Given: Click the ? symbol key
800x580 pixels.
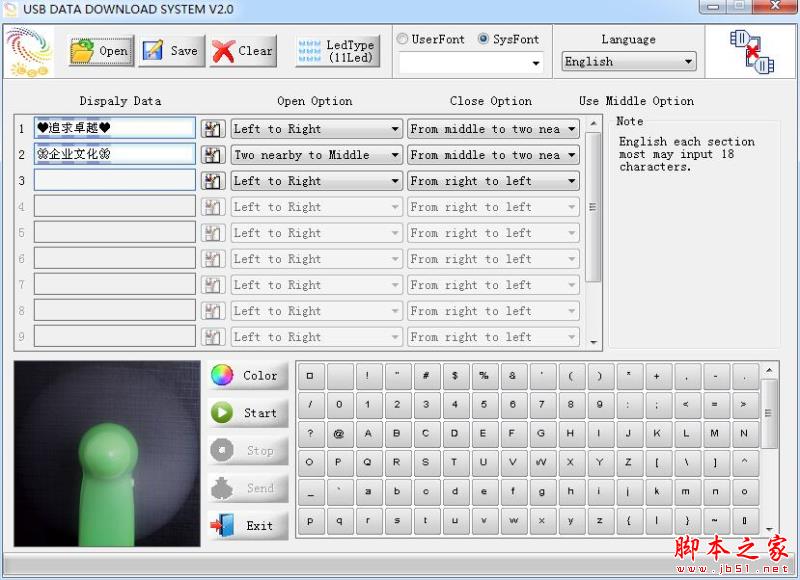Looking at the screenshot, I should 310,434.
